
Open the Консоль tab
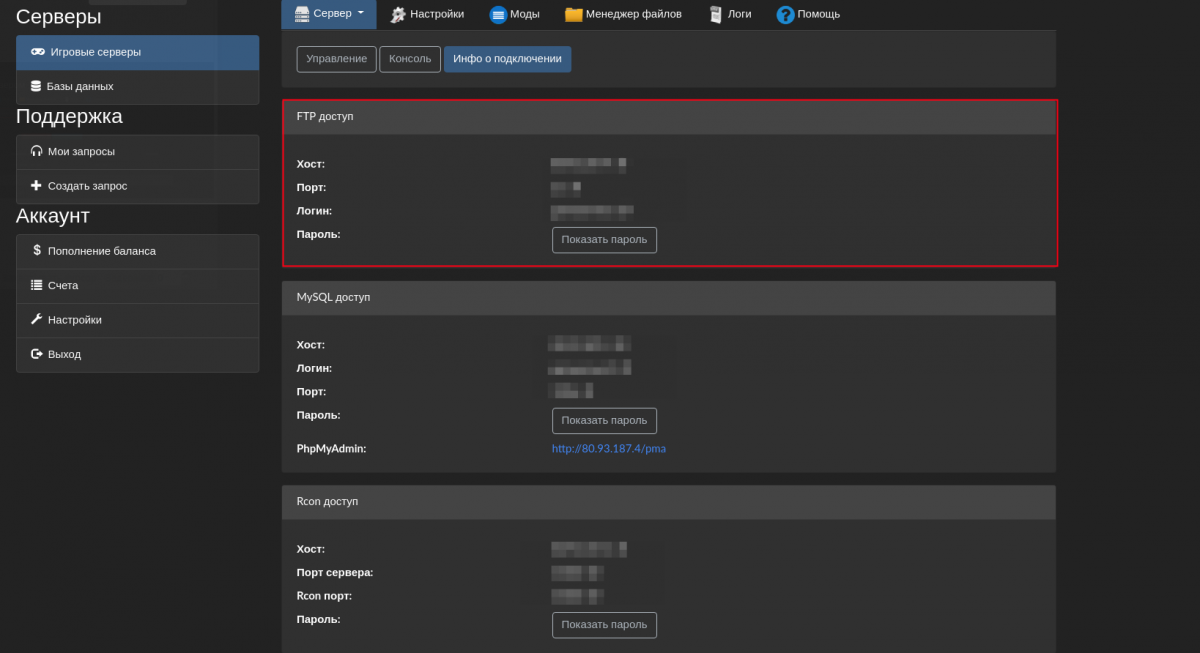tap(410, 59)
